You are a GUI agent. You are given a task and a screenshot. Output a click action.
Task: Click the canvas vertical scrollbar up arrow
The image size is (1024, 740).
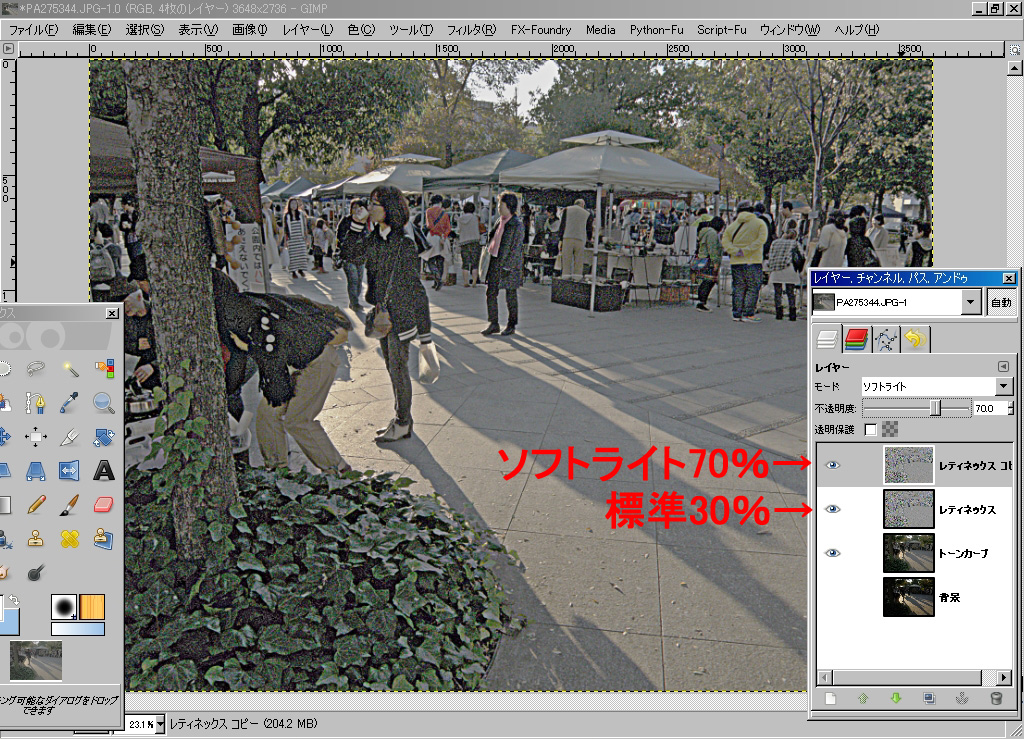coord(1014,68)
